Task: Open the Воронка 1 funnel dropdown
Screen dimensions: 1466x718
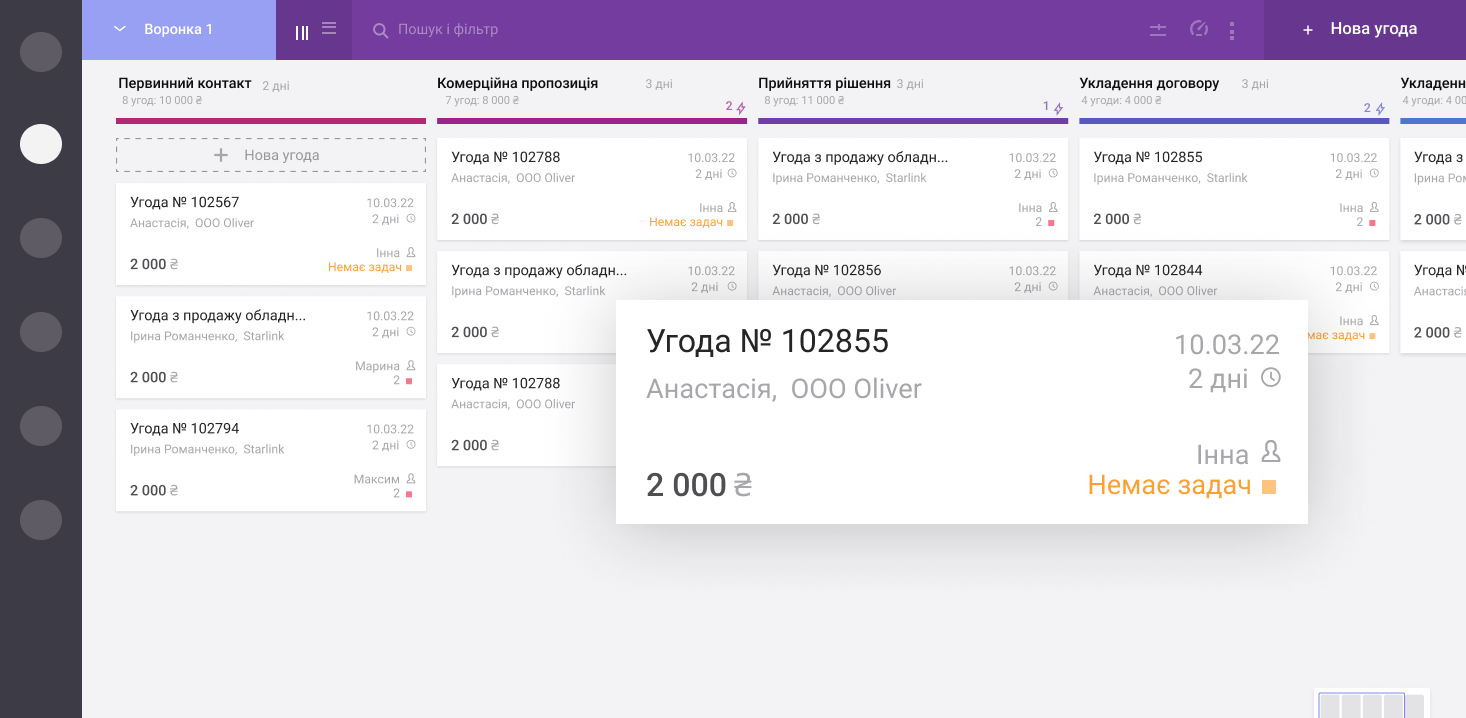Action: pos(178,30)
